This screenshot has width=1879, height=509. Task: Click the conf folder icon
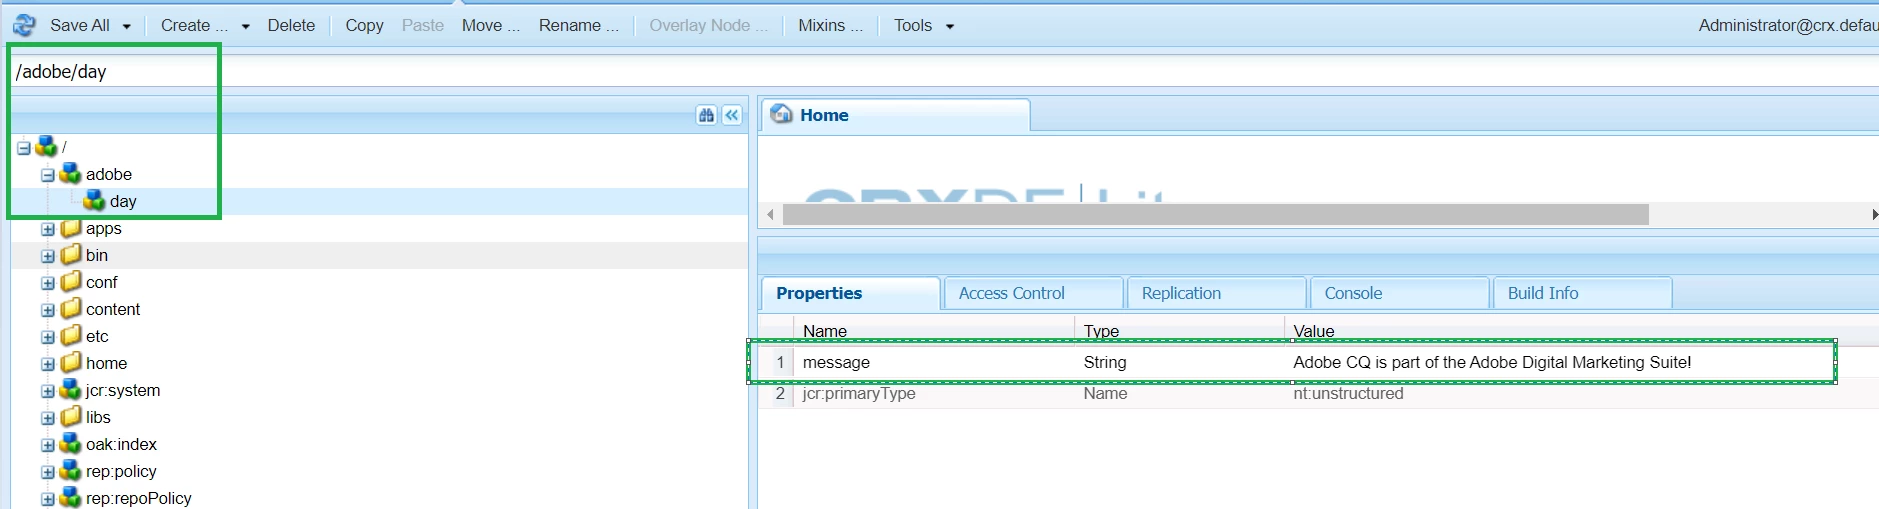70,282
